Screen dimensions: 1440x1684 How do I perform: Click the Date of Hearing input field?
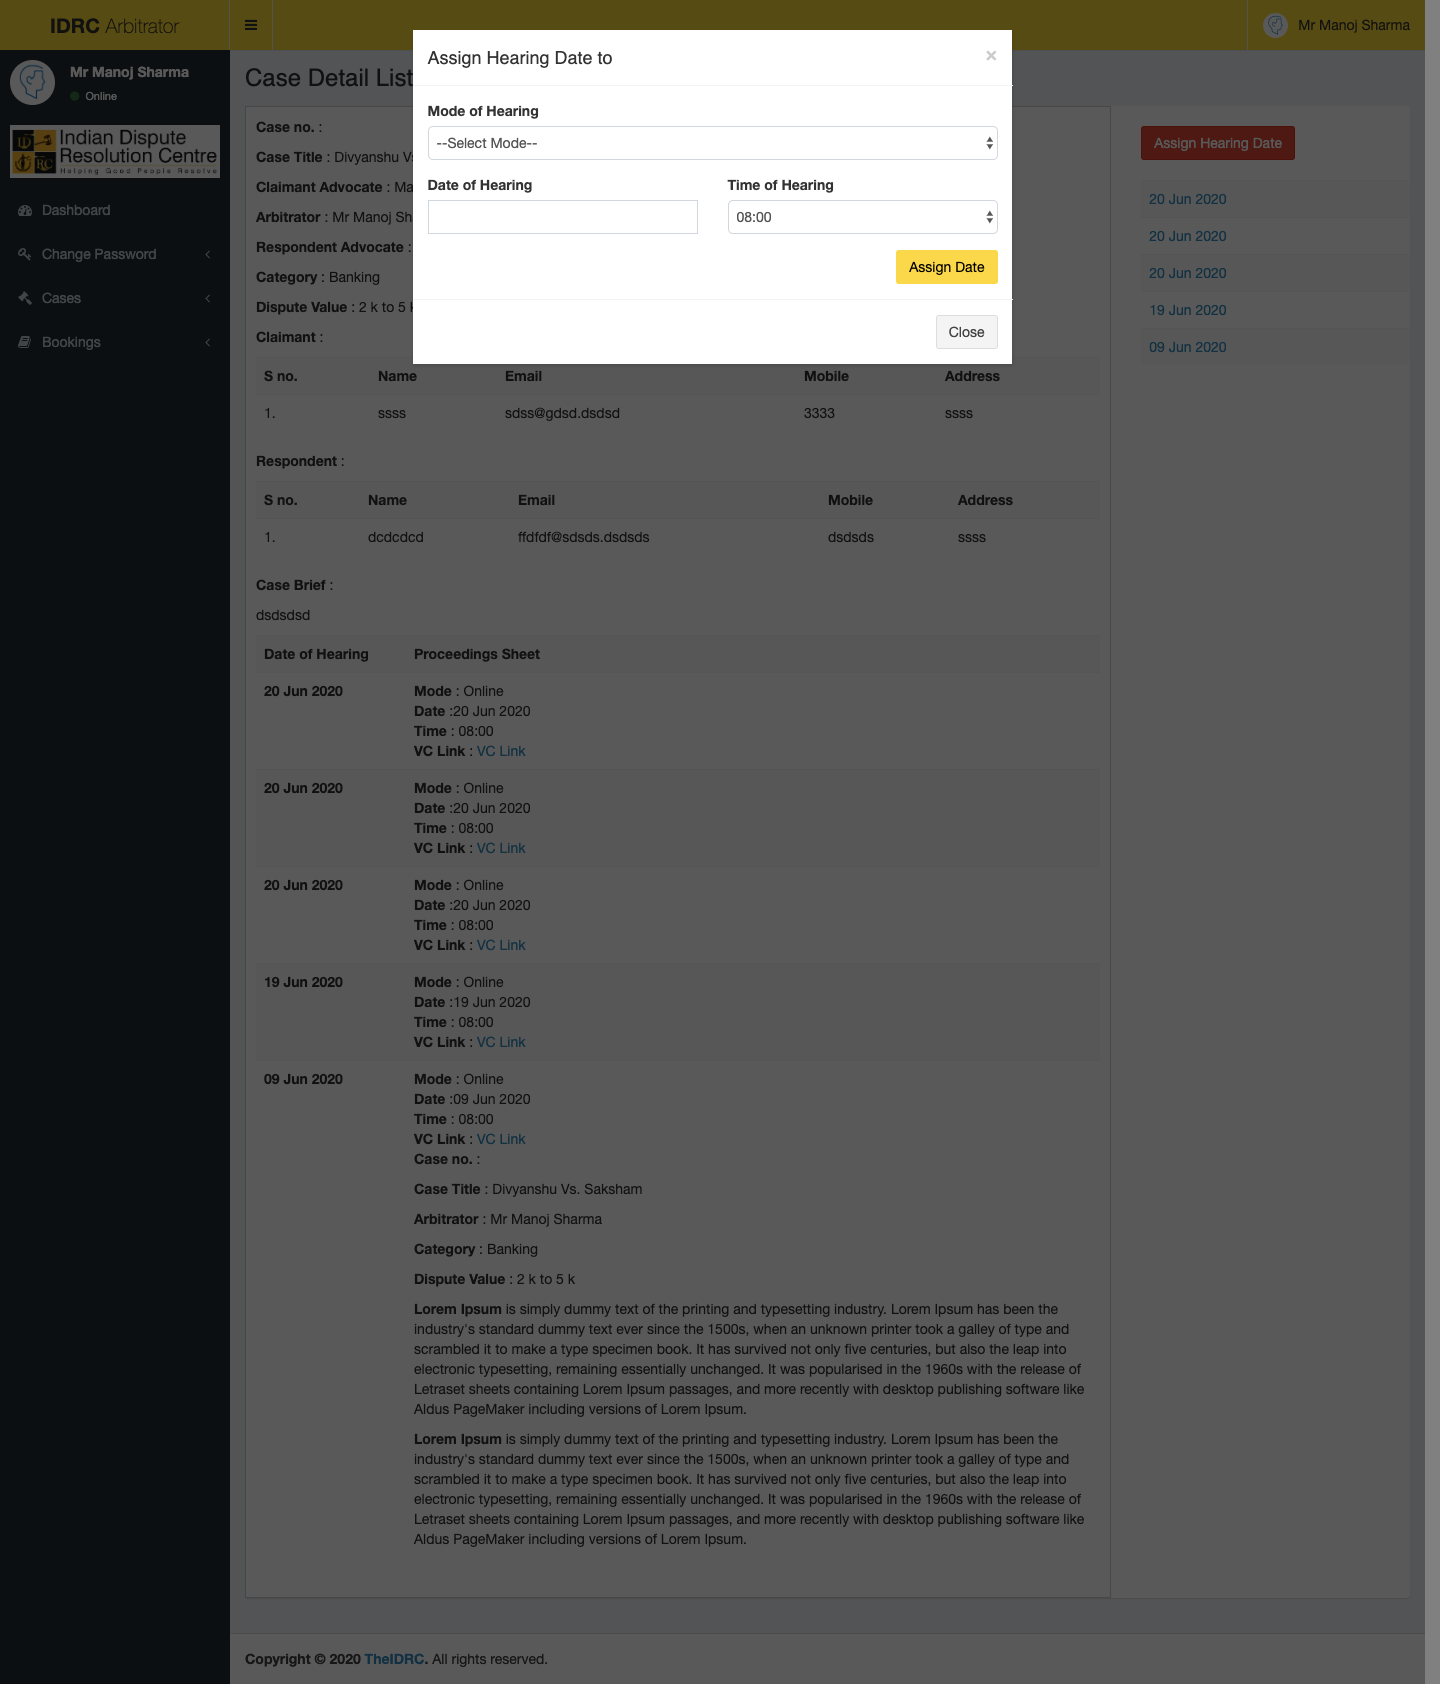coord(562,217)
